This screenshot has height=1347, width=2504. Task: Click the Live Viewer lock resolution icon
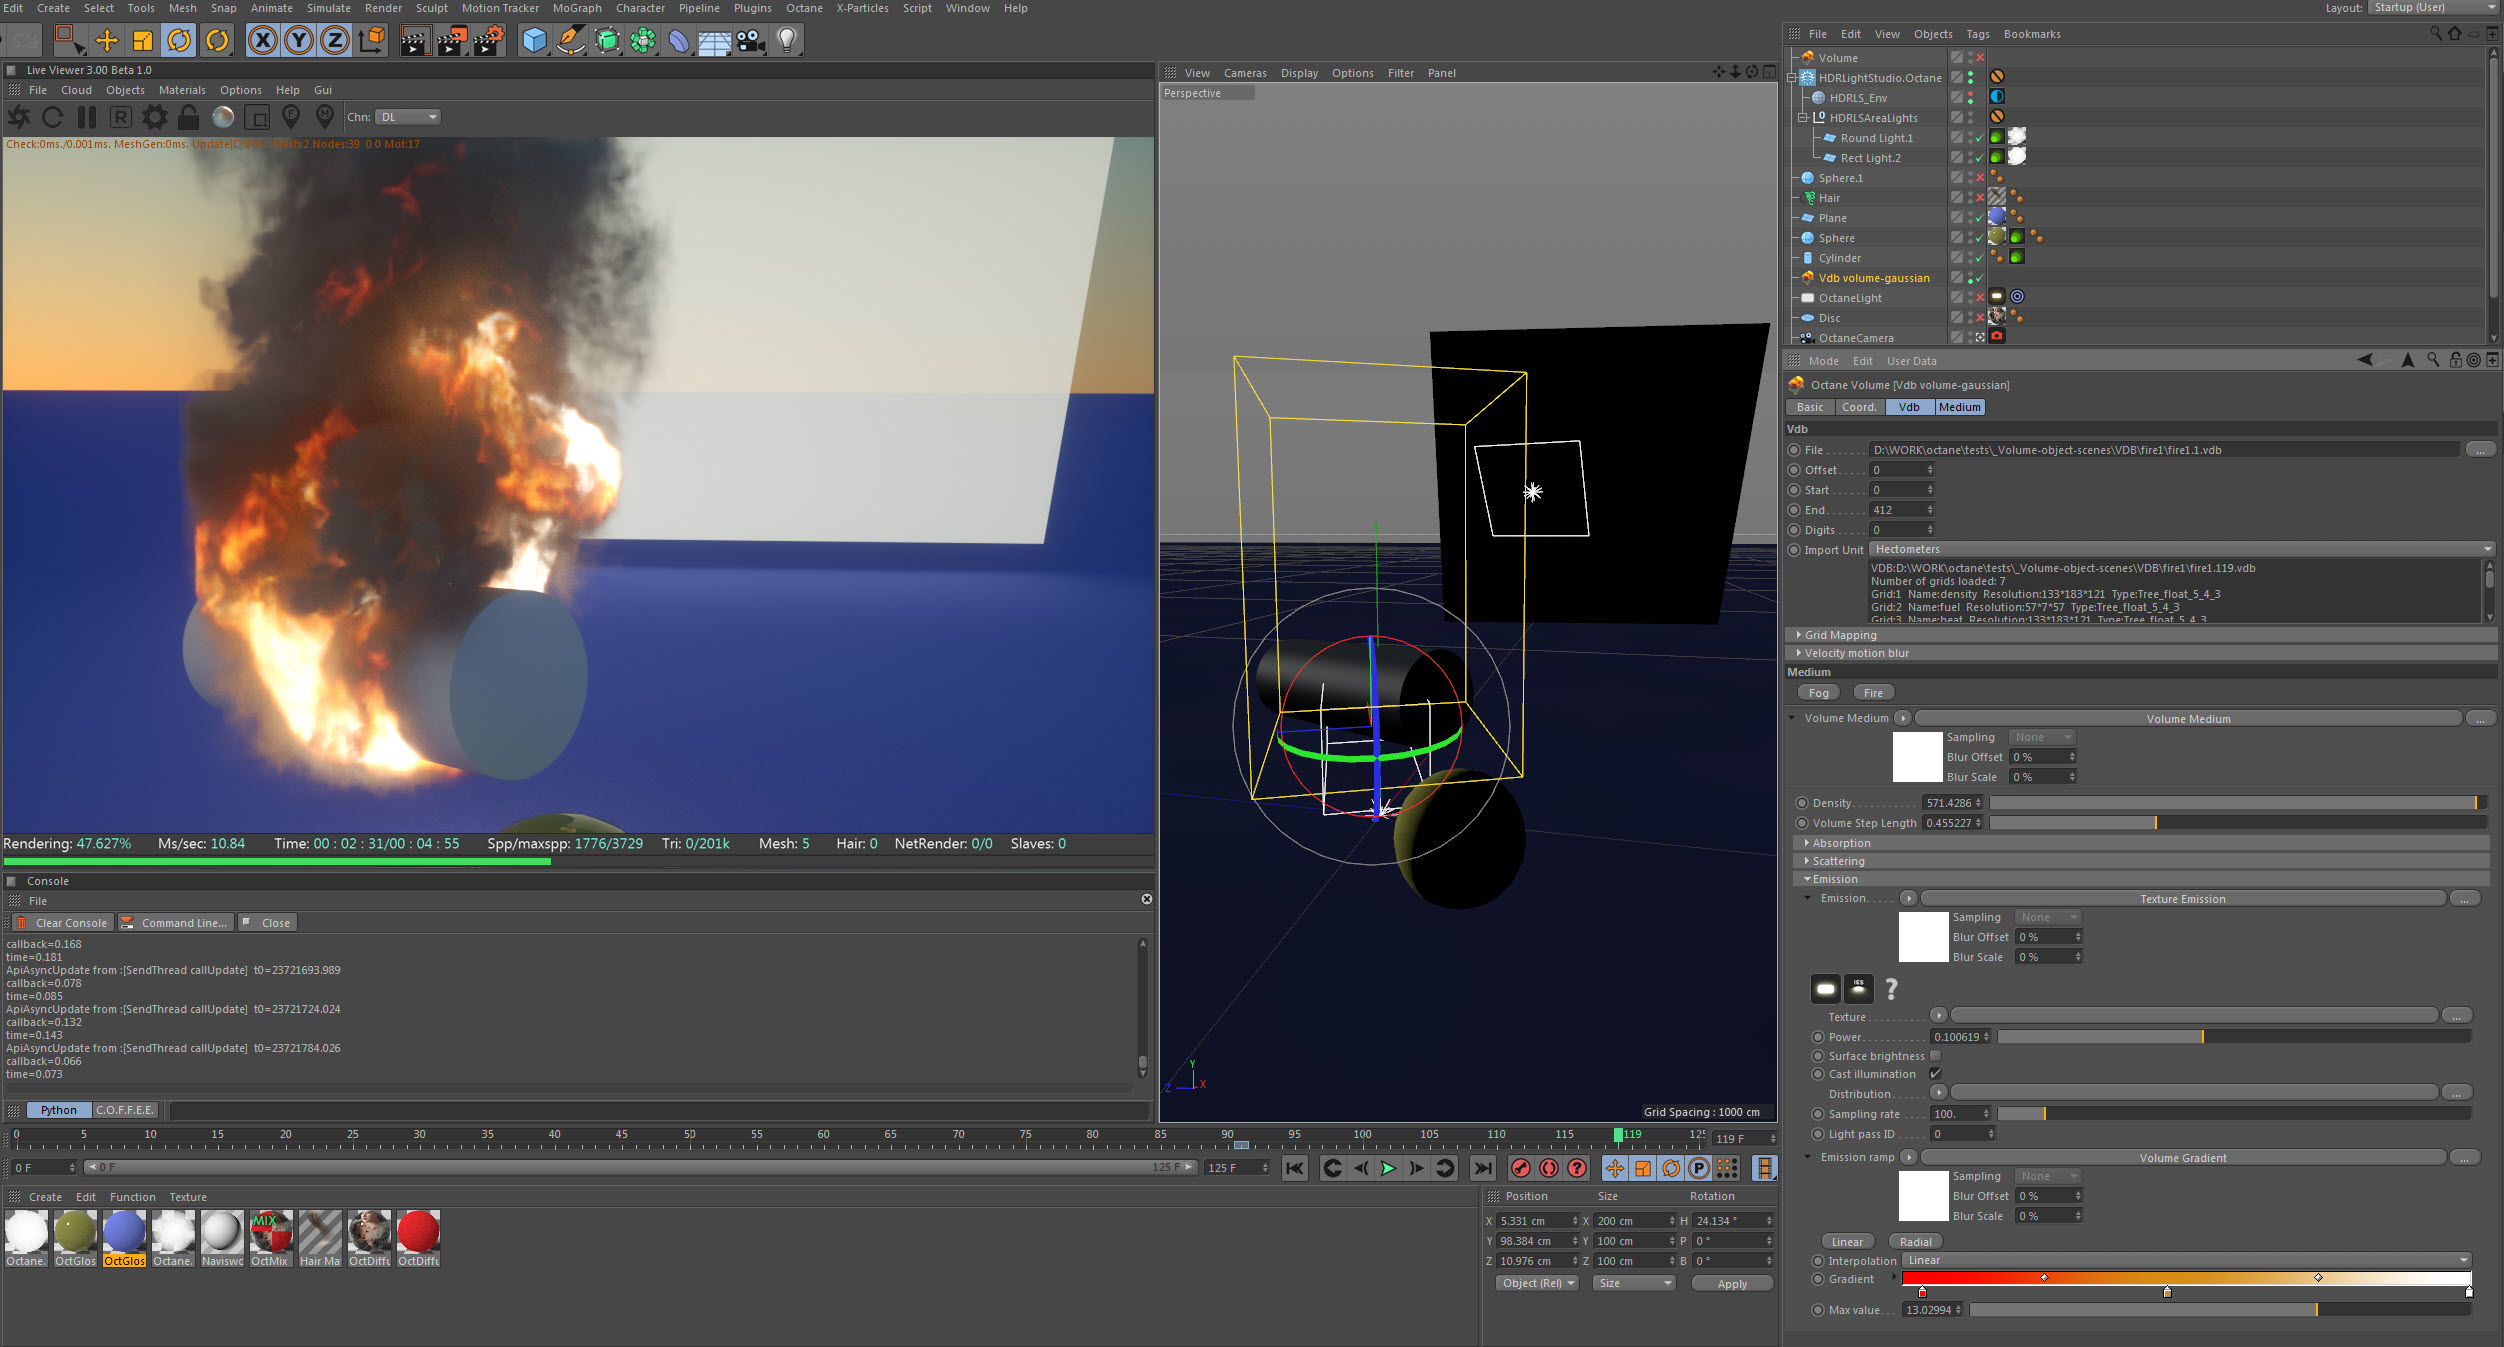tap(188, 117)
